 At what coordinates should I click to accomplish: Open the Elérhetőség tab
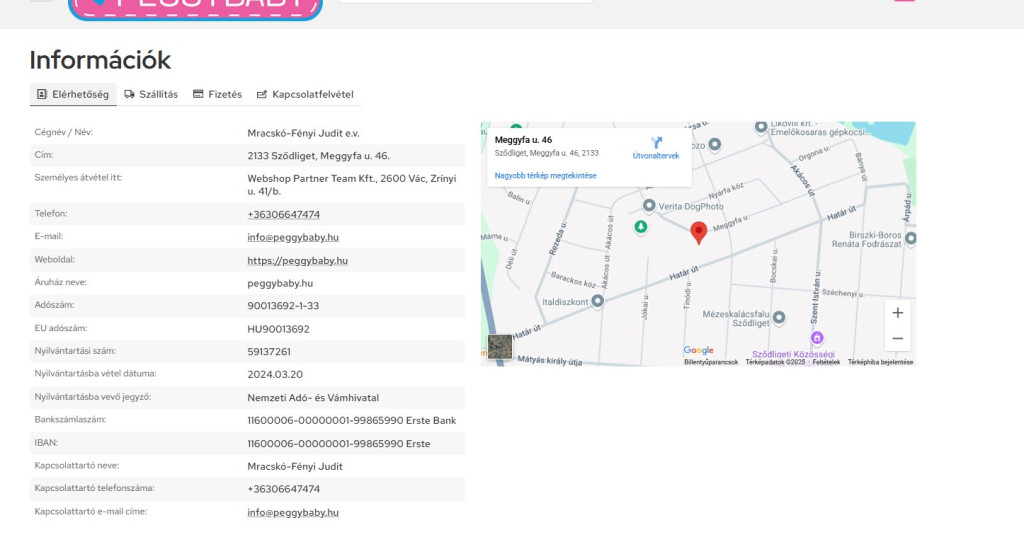(73, 94)
